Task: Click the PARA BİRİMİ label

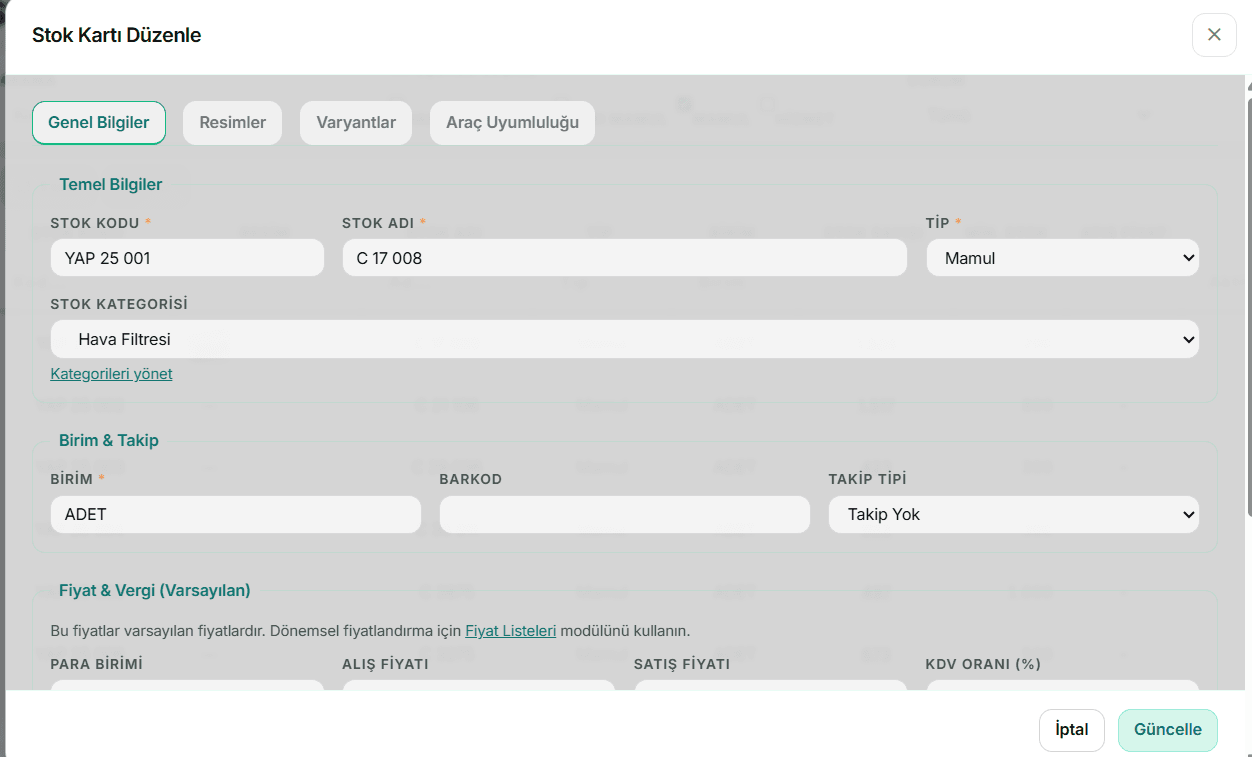Action: point(97,664)
